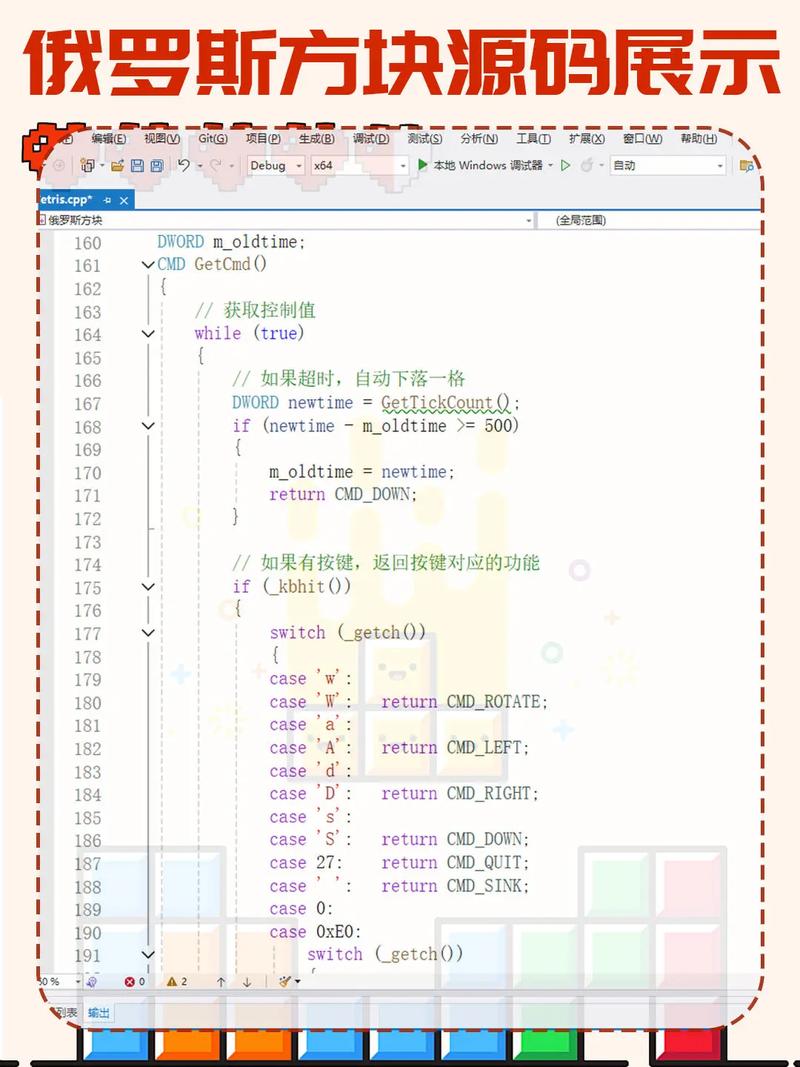800x1067 pixels.
Task: Collapse the while (true) loop
Action: (x=148, y=334)
